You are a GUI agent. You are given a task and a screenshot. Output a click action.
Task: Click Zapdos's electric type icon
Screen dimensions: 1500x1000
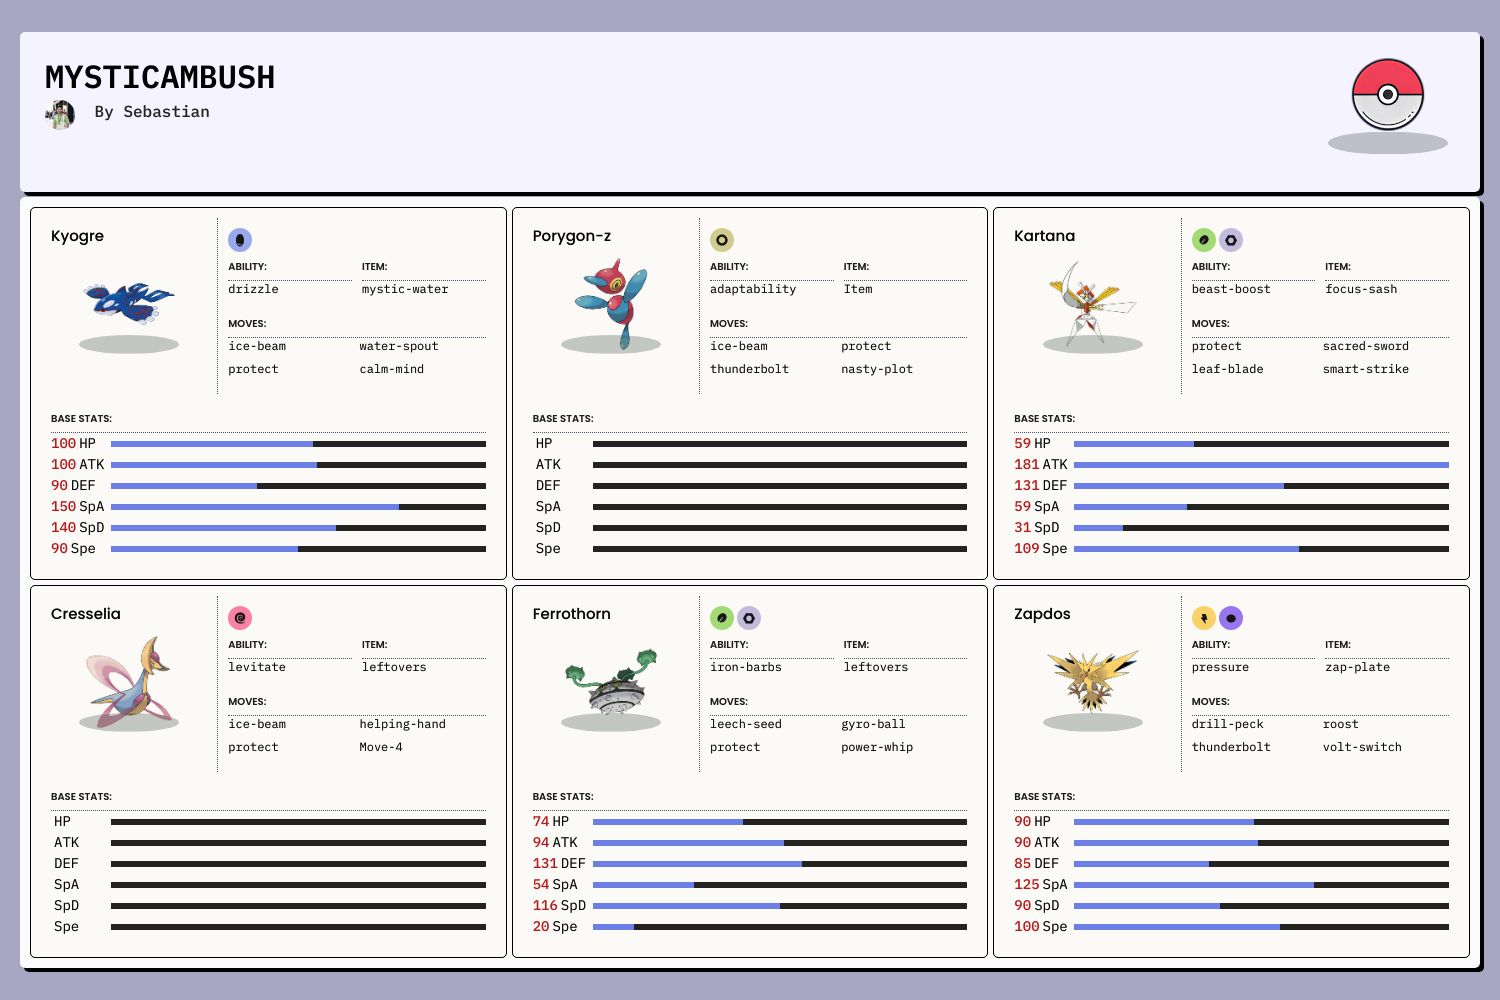point(1204,618)
